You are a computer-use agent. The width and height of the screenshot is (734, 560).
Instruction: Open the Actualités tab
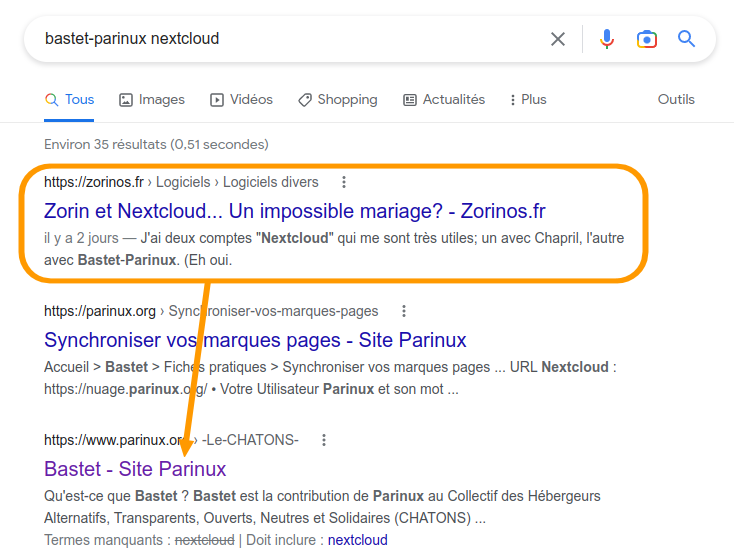(443, 100)
